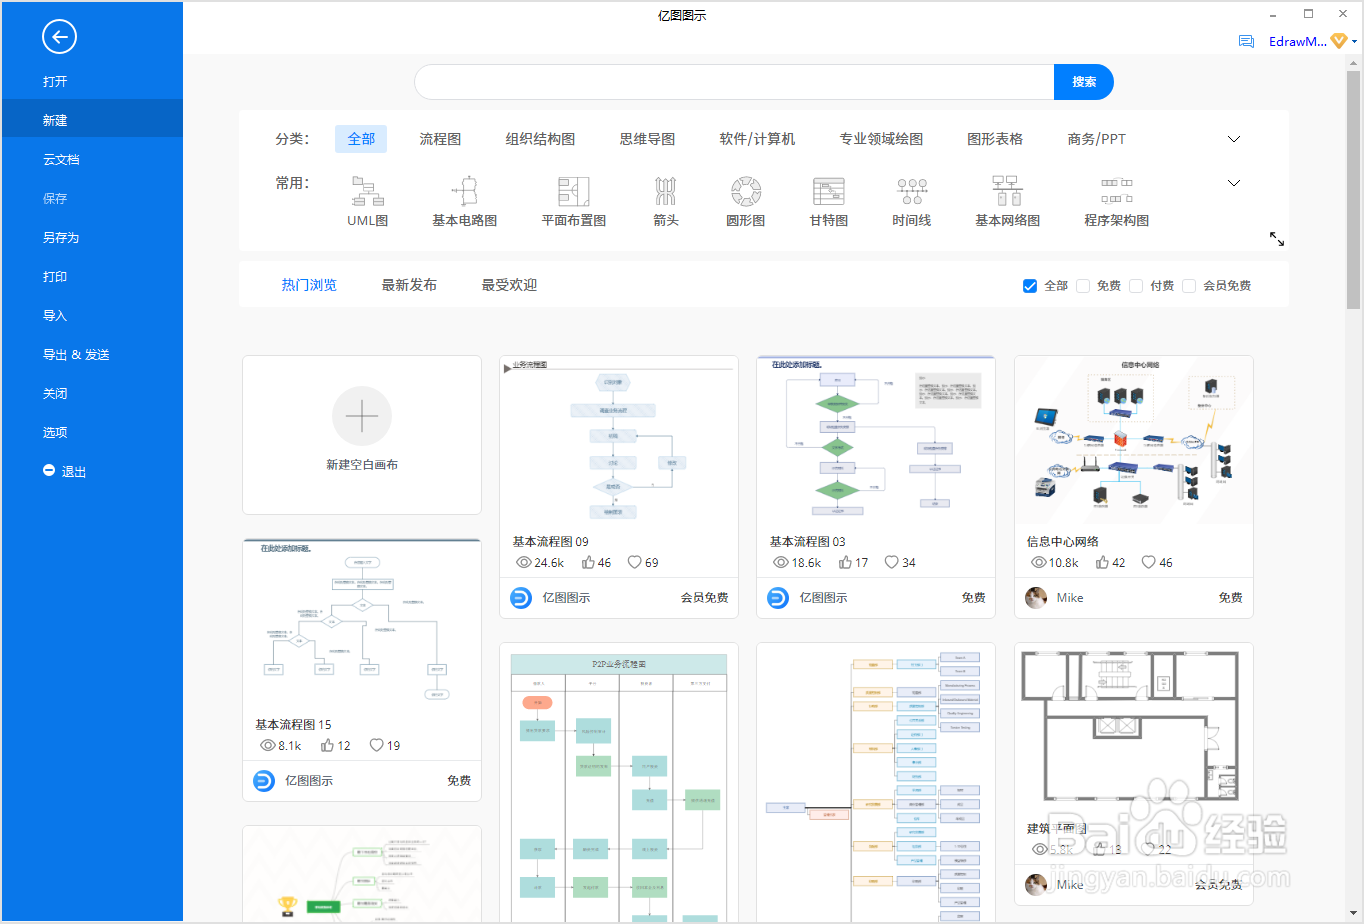Click the plus icon for 新建空白画布

(x=362, y=416)
